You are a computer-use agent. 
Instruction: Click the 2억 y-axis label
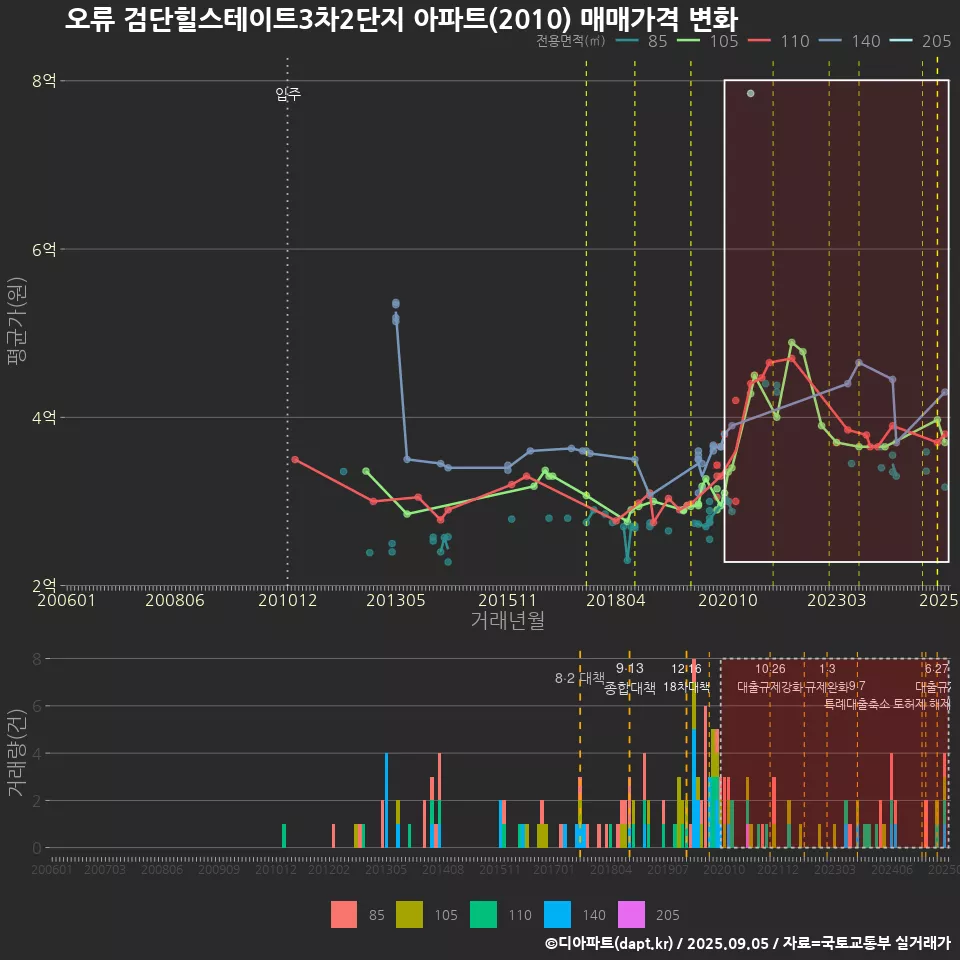[x=44, y=586]
